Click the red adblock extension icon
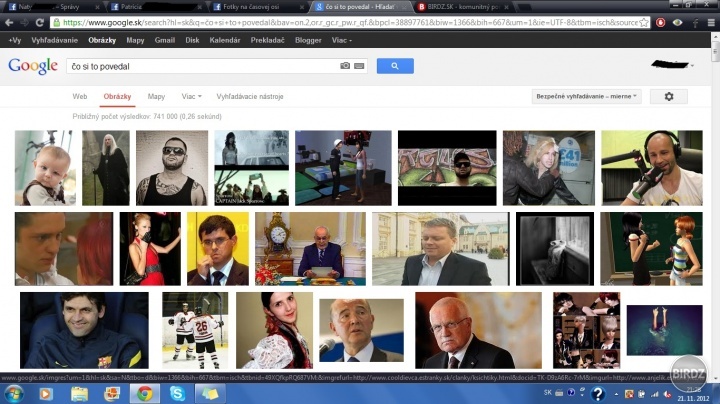Viewport: 720px width, 404px height. click(660, 22)
